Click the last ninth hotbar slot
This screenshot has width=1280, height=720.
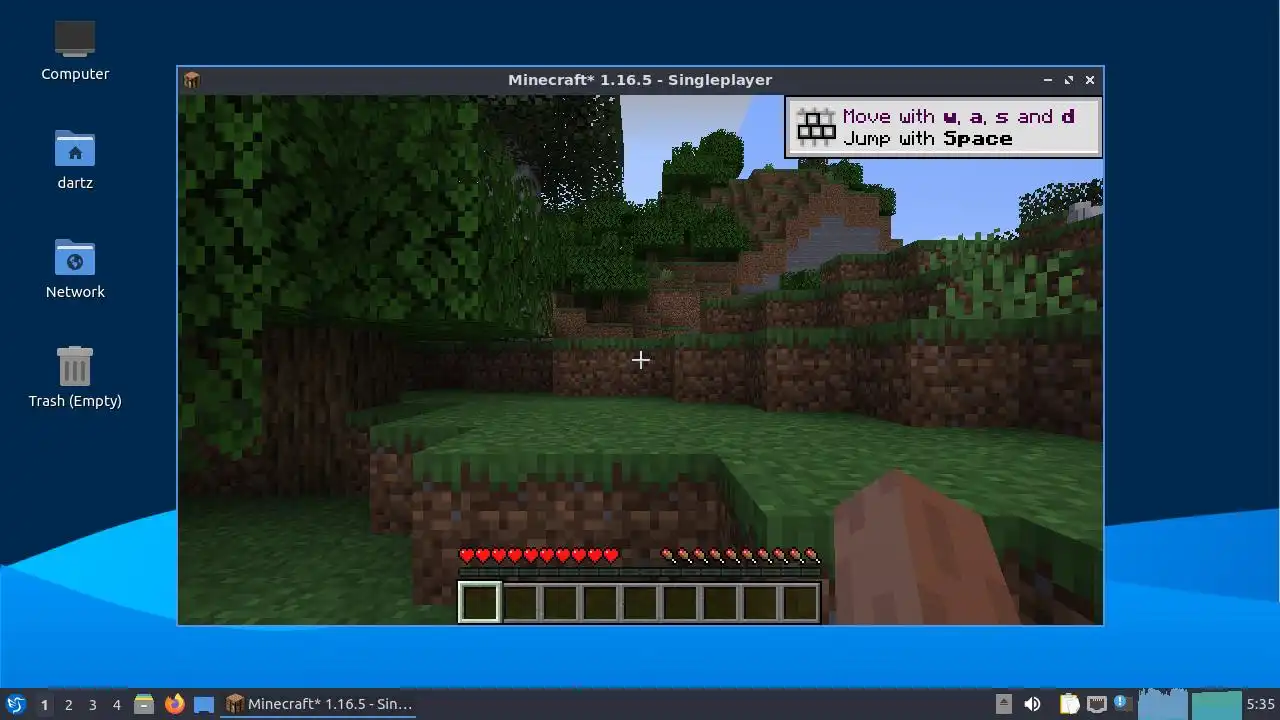coord(800,602)
